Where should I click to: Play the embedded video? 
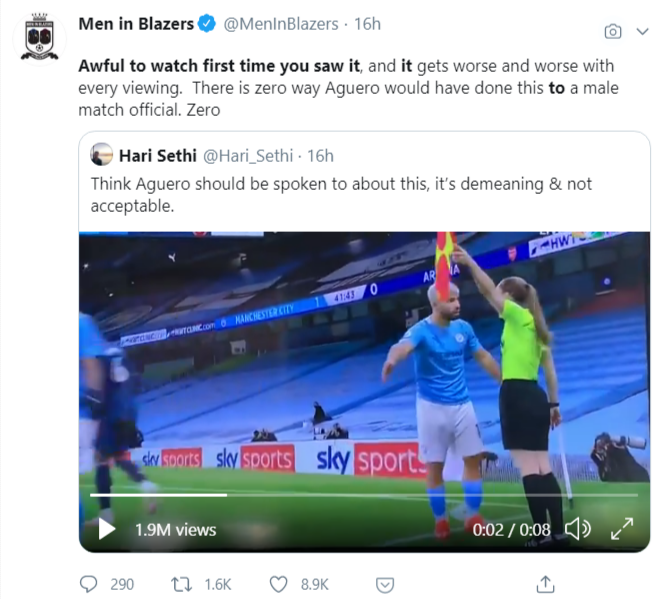click(x=107, y=529)
